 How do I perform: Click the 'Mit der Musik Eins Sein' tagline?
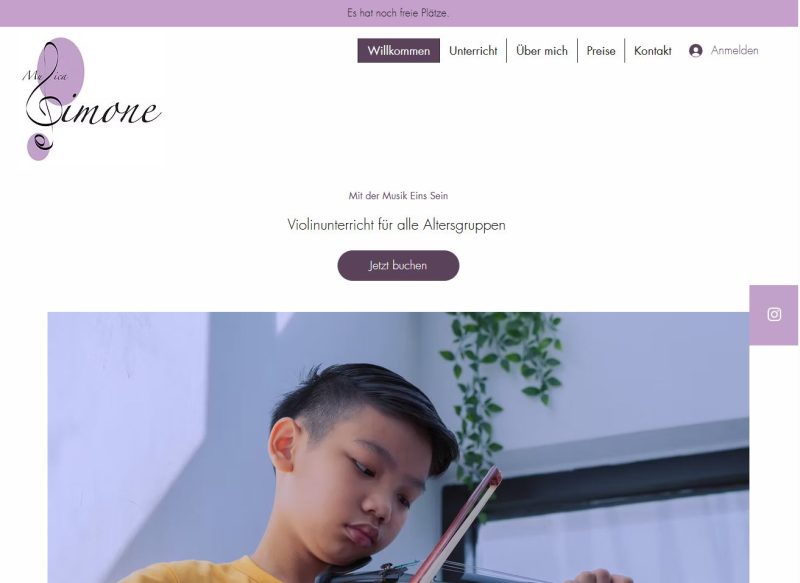(398, 195)
